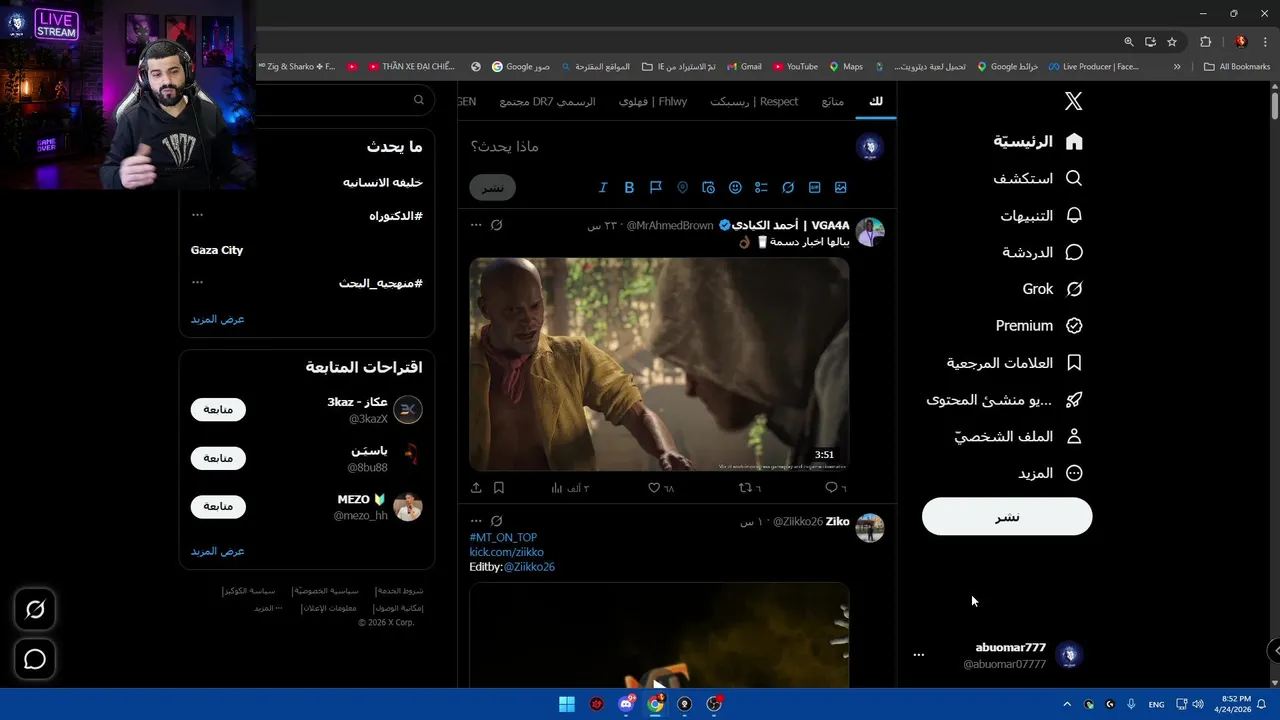Viewport: 1280px width, 720px height.
Task: Open options for #الدكتوراه trend
Action: (x=198, y=215)
